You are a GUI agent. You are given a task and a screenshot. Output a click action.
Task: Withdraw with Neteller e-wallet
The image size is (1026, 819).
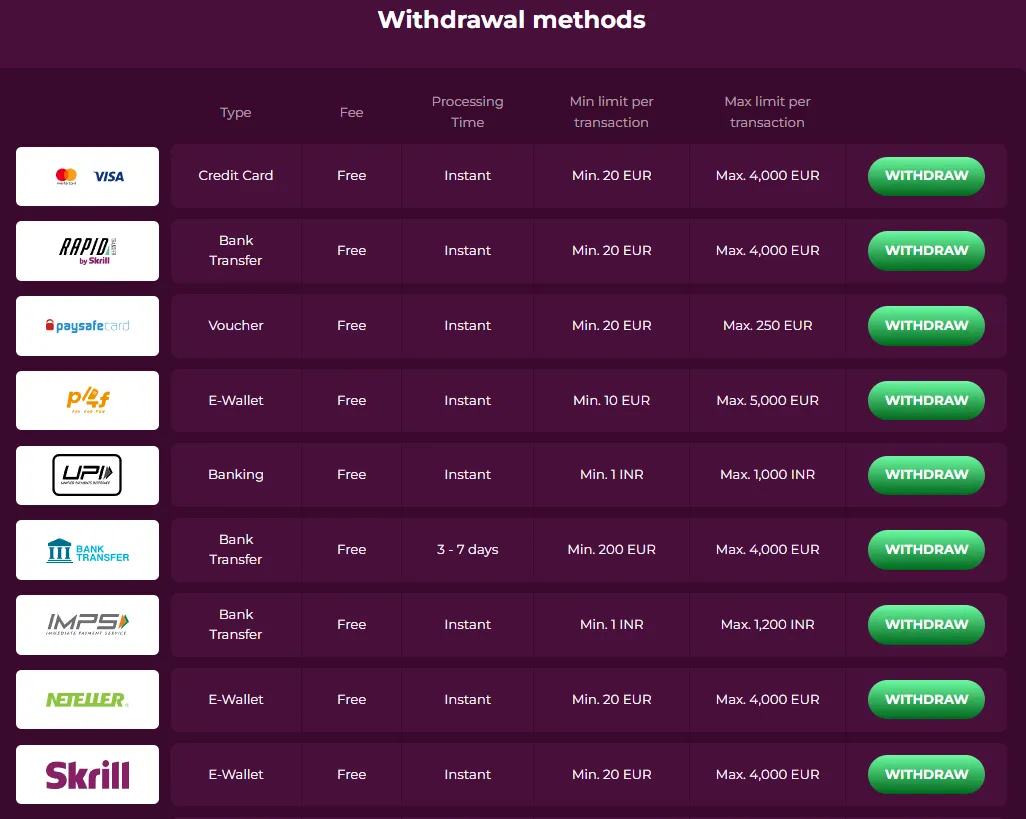(x=926, y=699)
